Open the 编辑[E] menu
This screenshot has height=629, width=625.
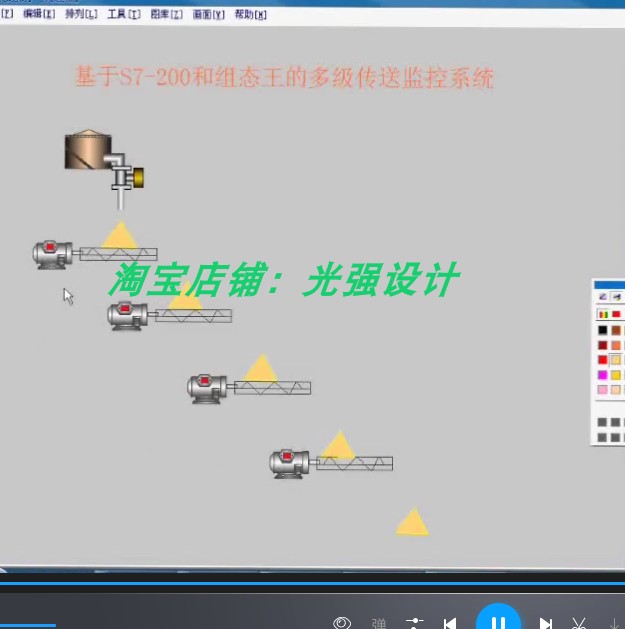tap(39, 14)
